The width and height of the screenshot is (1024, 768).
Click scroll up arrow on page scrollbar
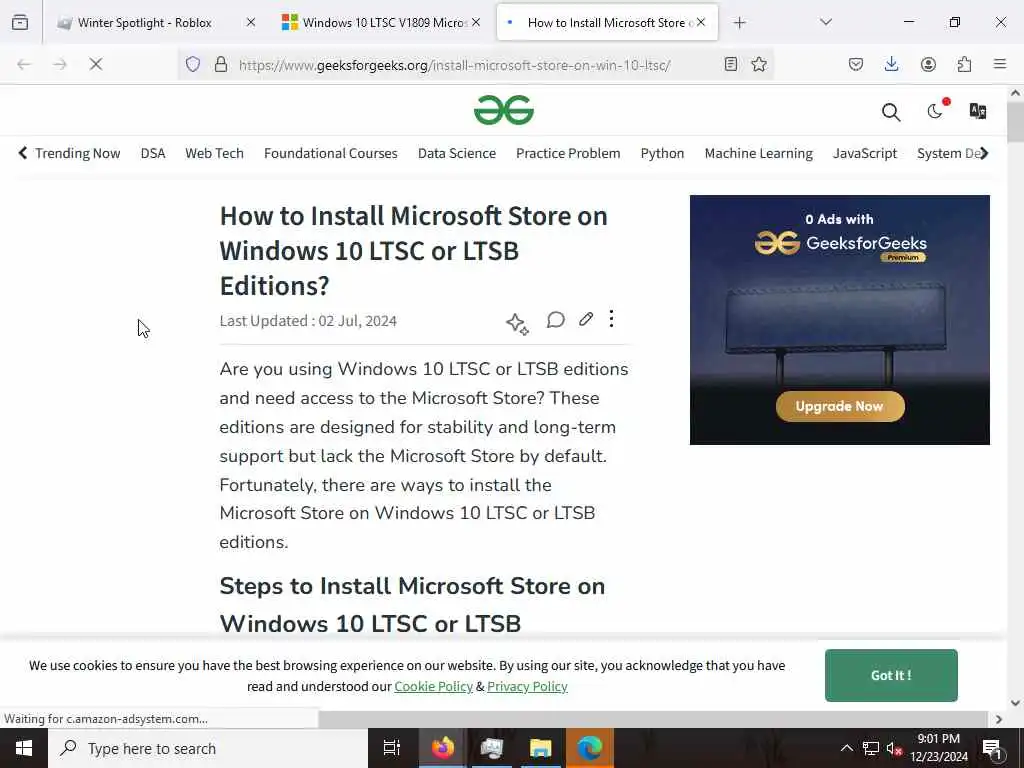(1016, 93)
